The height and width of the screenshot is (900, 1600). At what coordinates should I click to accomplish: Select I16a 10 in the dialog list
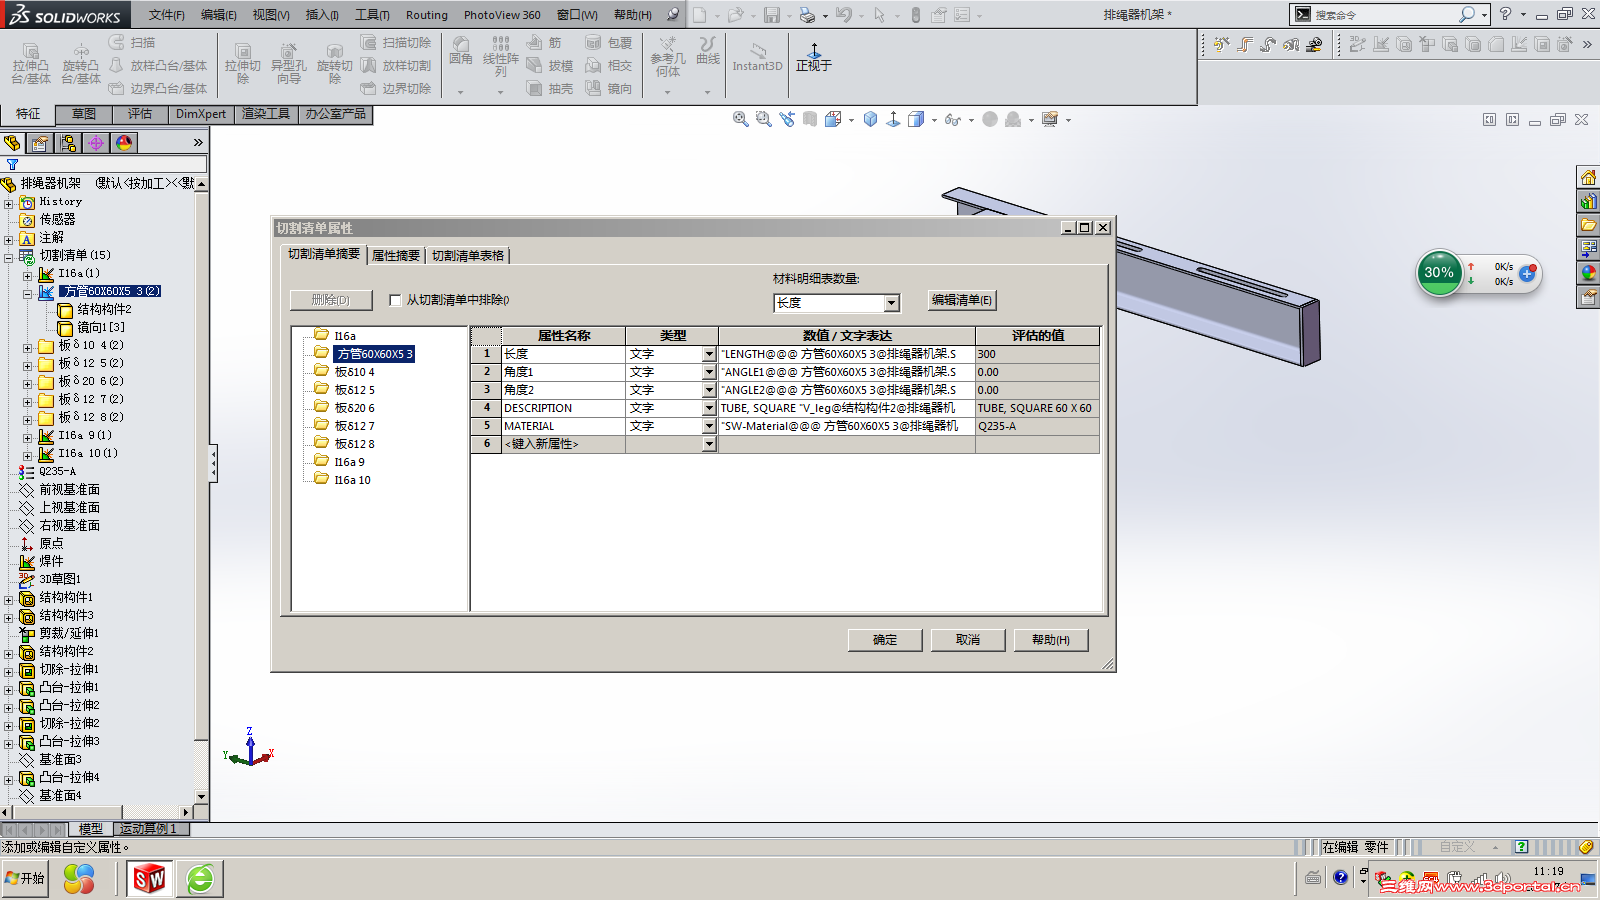[x=352, y=480]
